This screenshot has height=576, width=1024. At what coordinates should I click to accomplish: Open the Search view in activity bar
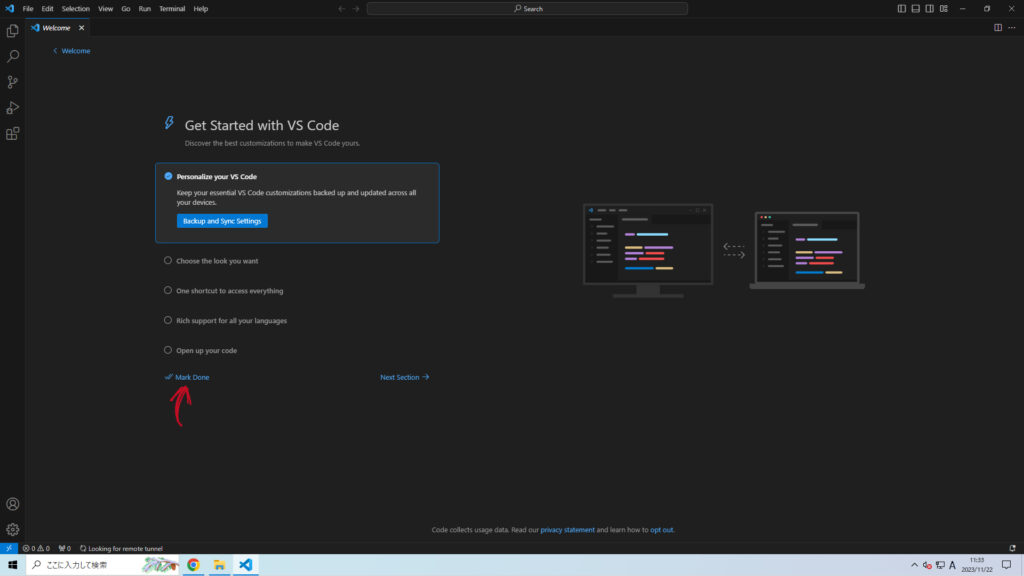pyautogui.click(x=12, y=56)
